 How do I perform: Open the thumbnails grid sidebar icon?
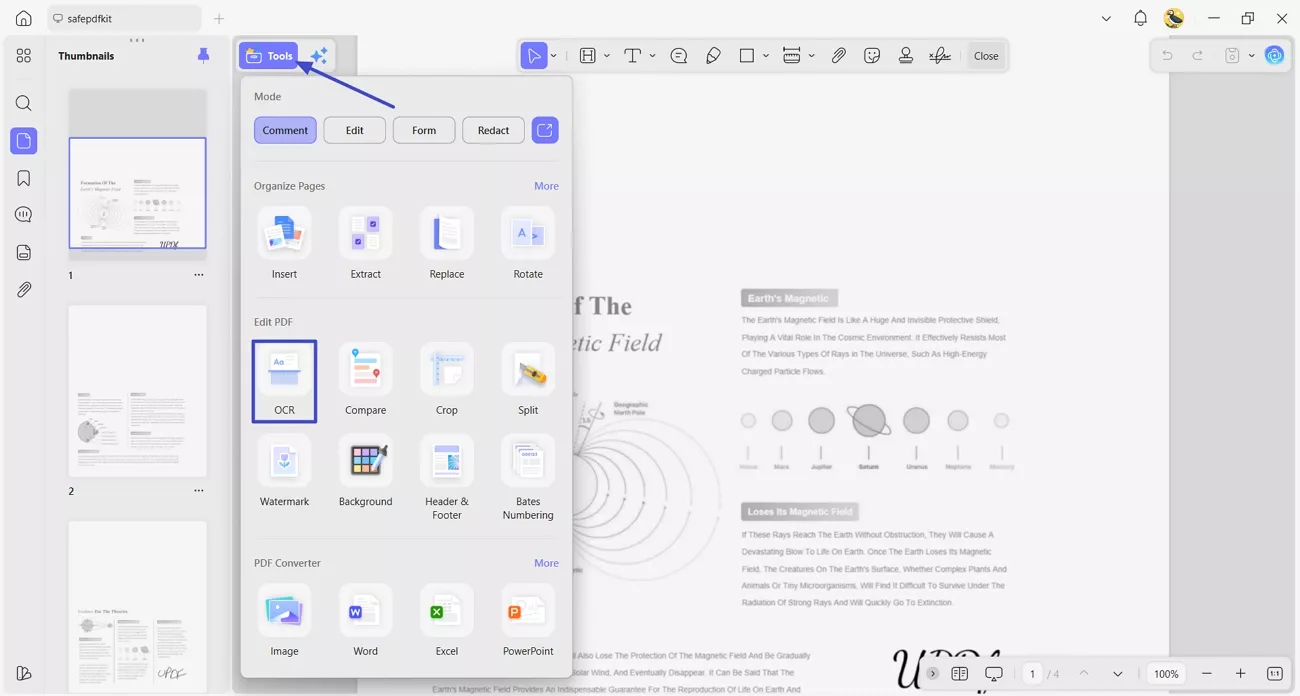(24, 56)
